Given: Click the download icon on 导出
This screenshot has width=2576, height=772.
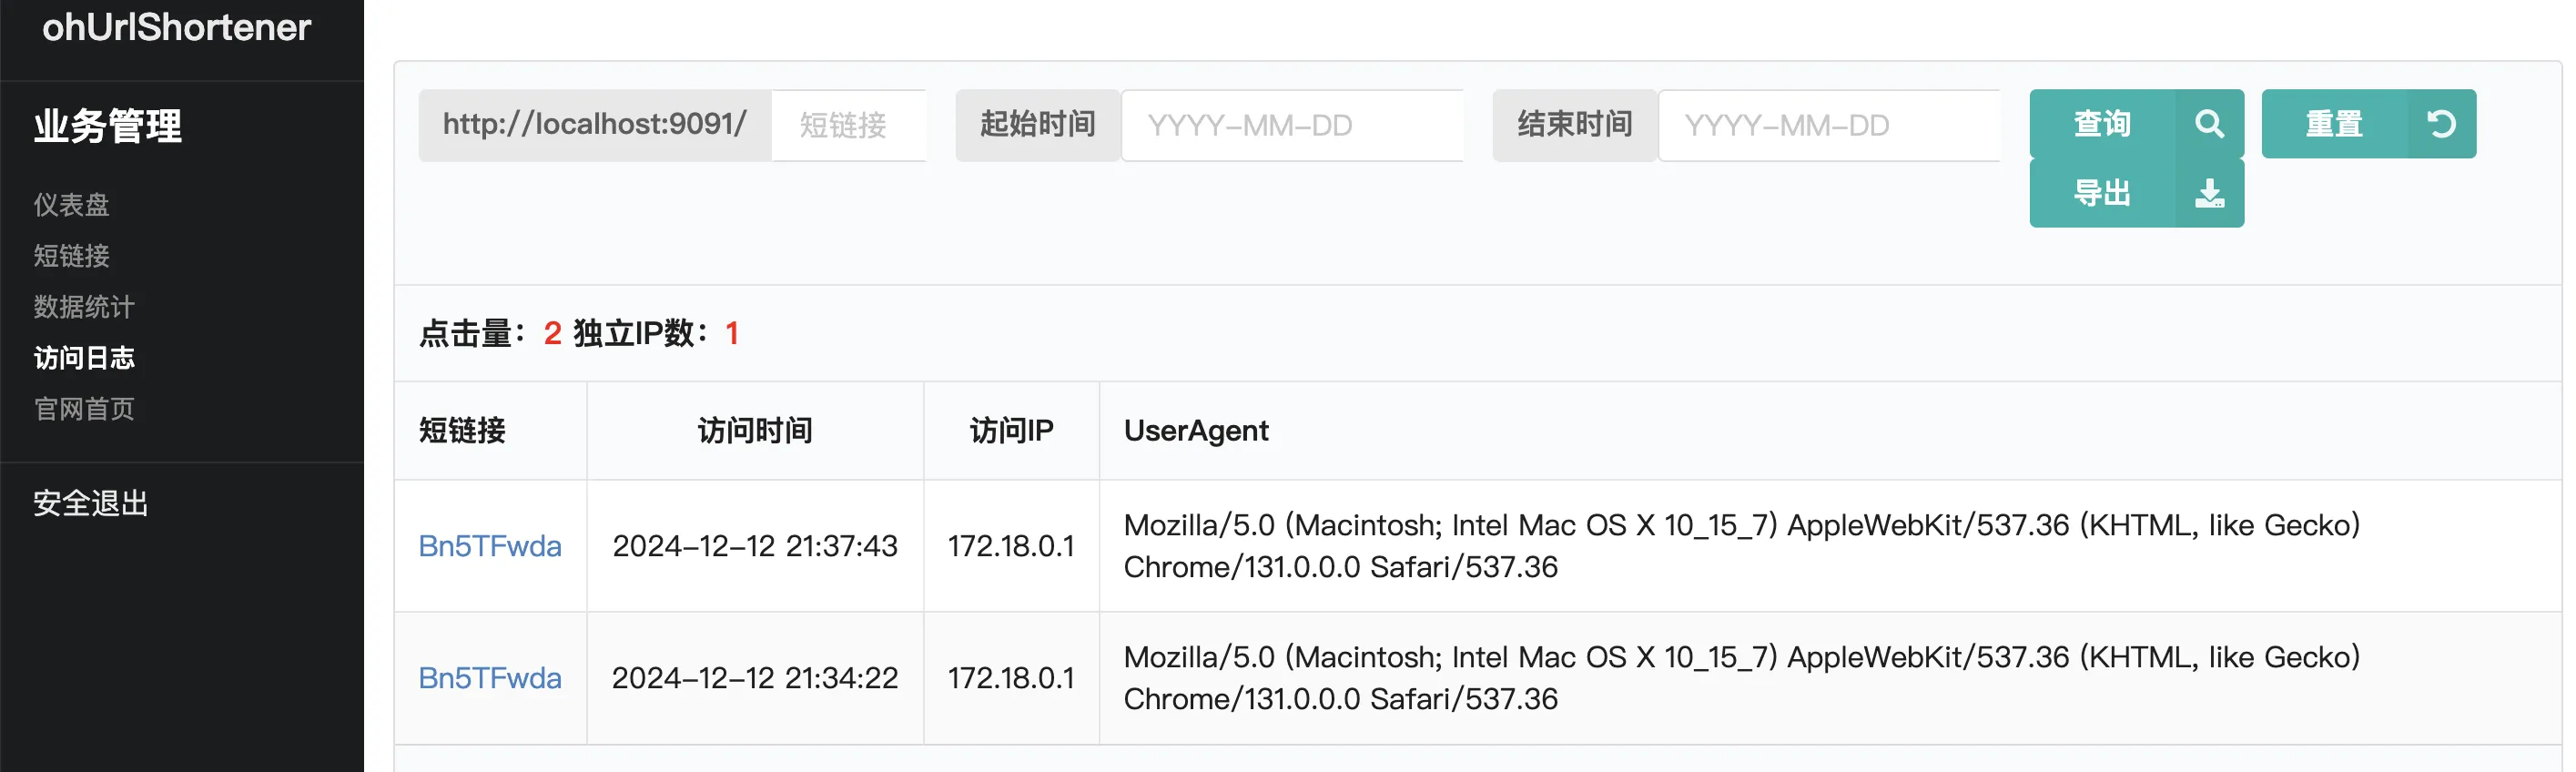Looking at the screenshot, I should coord(2209,193).
